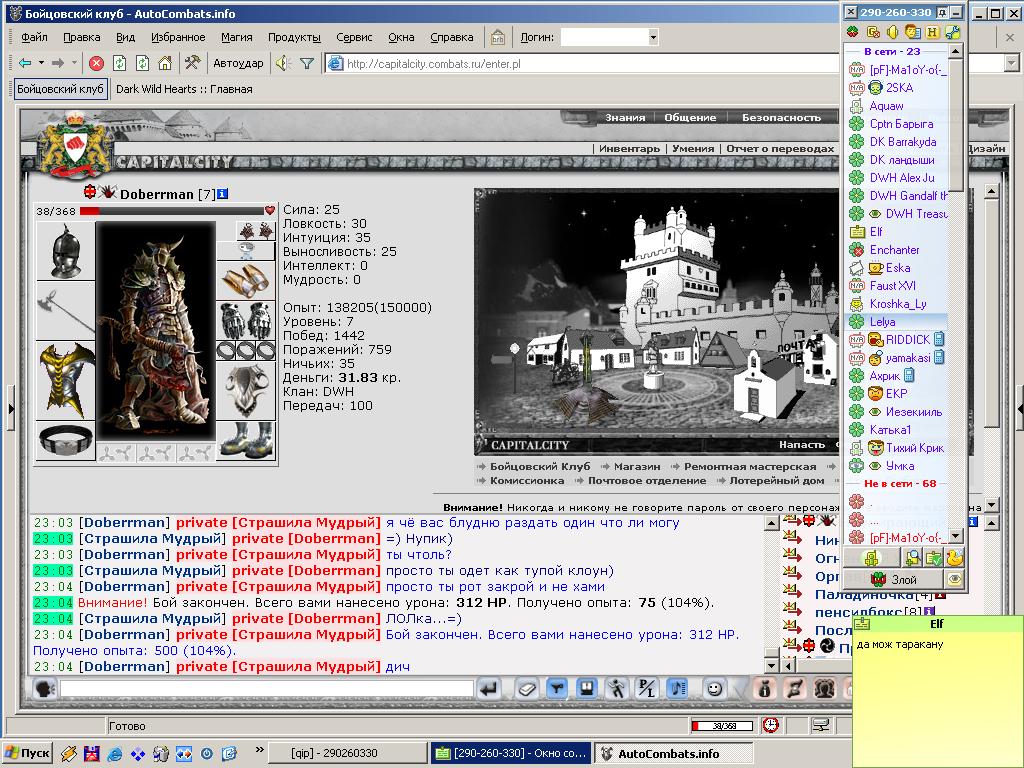Click the helmet equipment slot
1024x768 pixels.
pyautogui.click(x=65, y=251)
